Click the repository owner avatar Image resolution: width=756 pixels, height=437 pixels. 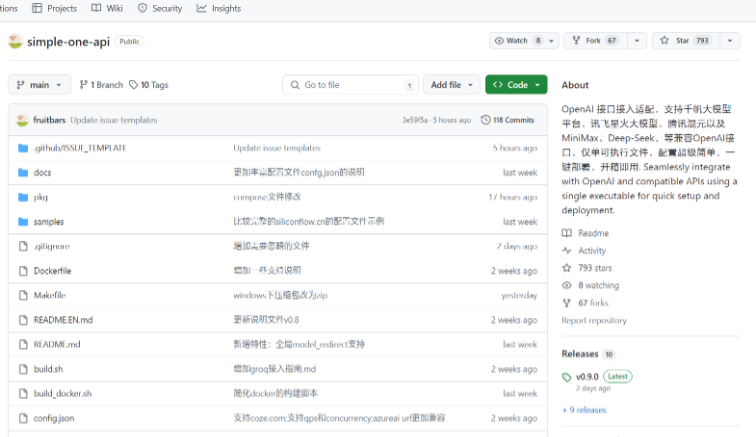[15, 41]
